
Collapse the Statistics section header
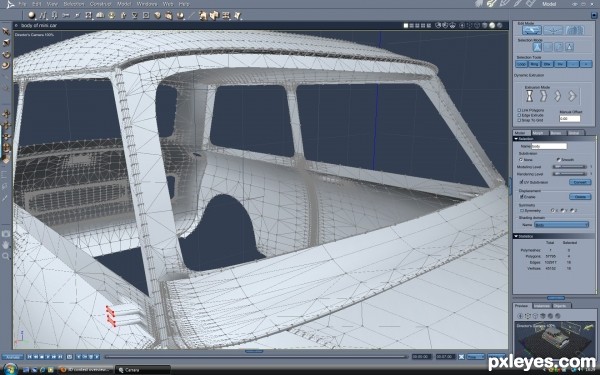pyautogui.click(x=516, y=236)
